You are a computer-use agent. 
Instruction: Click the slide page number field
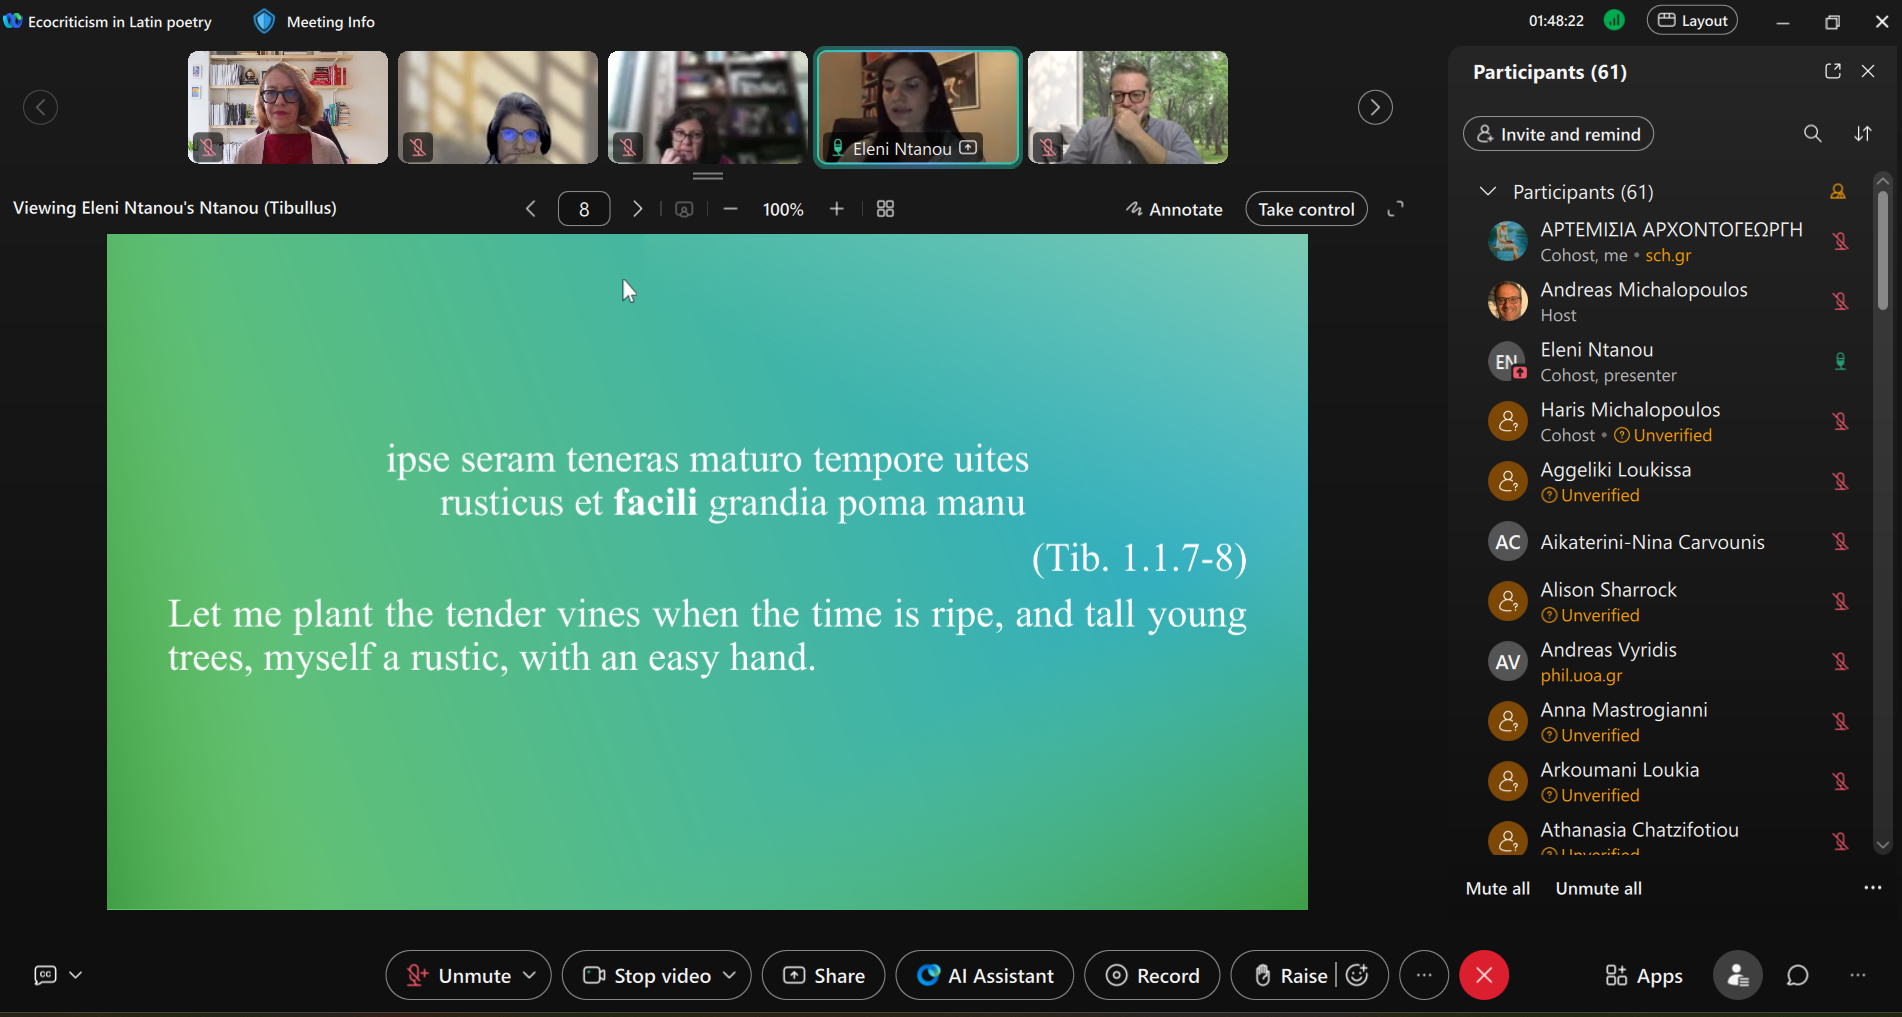584,209
